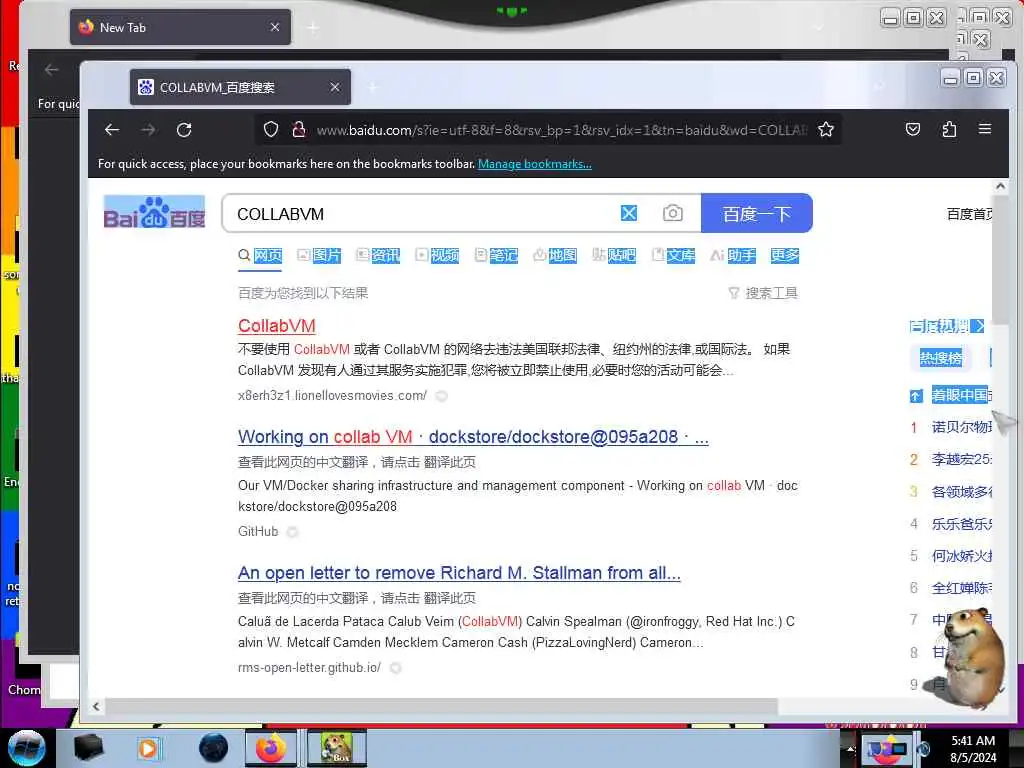Screen dimensions: 1024x768
Task: Select the 地图 map tab
Action: (554, 255)
